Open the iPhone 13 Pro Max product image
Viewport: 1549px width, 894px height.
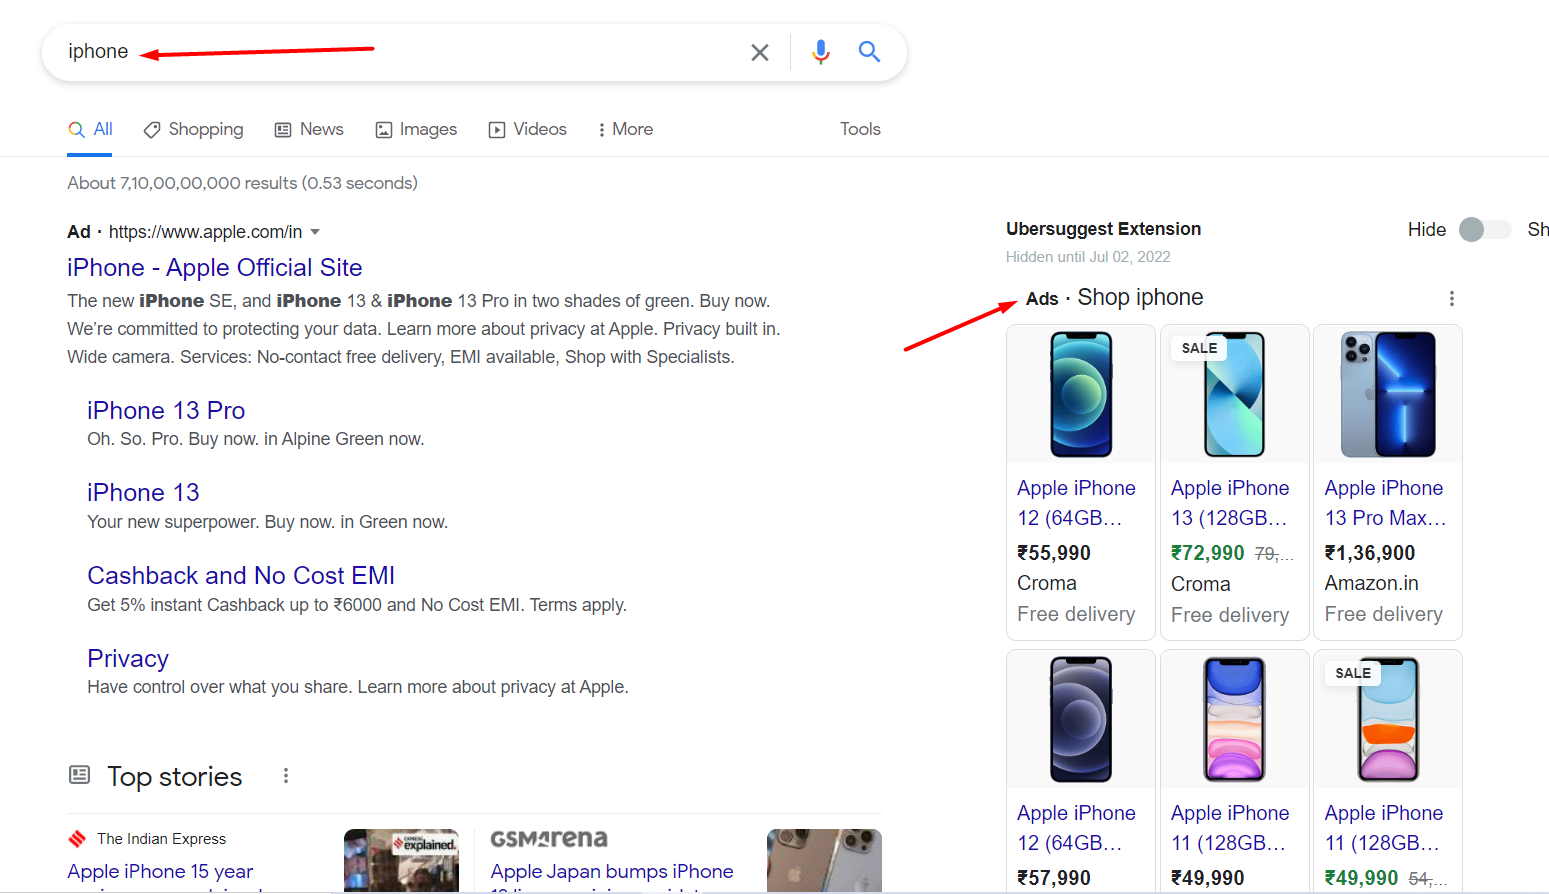(1388, 395)
